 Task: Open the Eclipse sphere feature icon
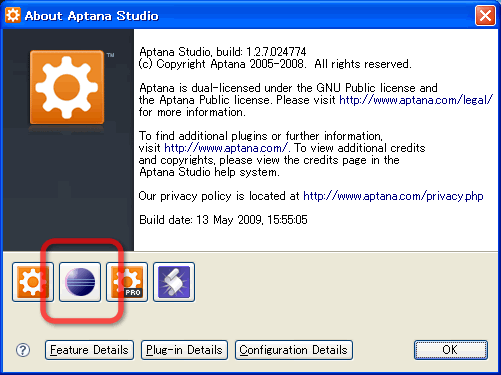click(80, 282)
